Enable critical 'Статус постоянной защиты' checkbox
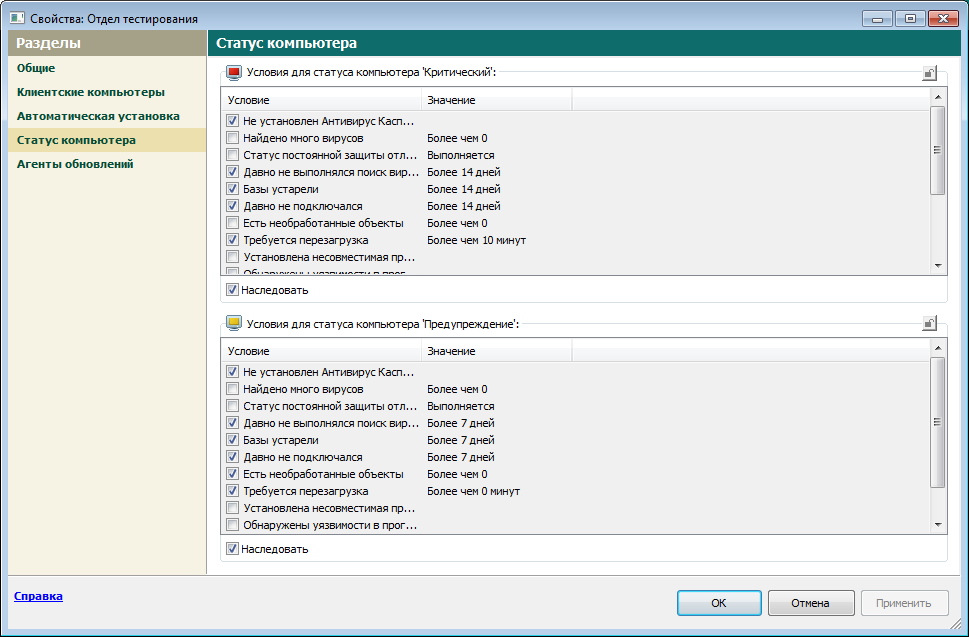The image size is (969, 637). (x=232, y=155)
